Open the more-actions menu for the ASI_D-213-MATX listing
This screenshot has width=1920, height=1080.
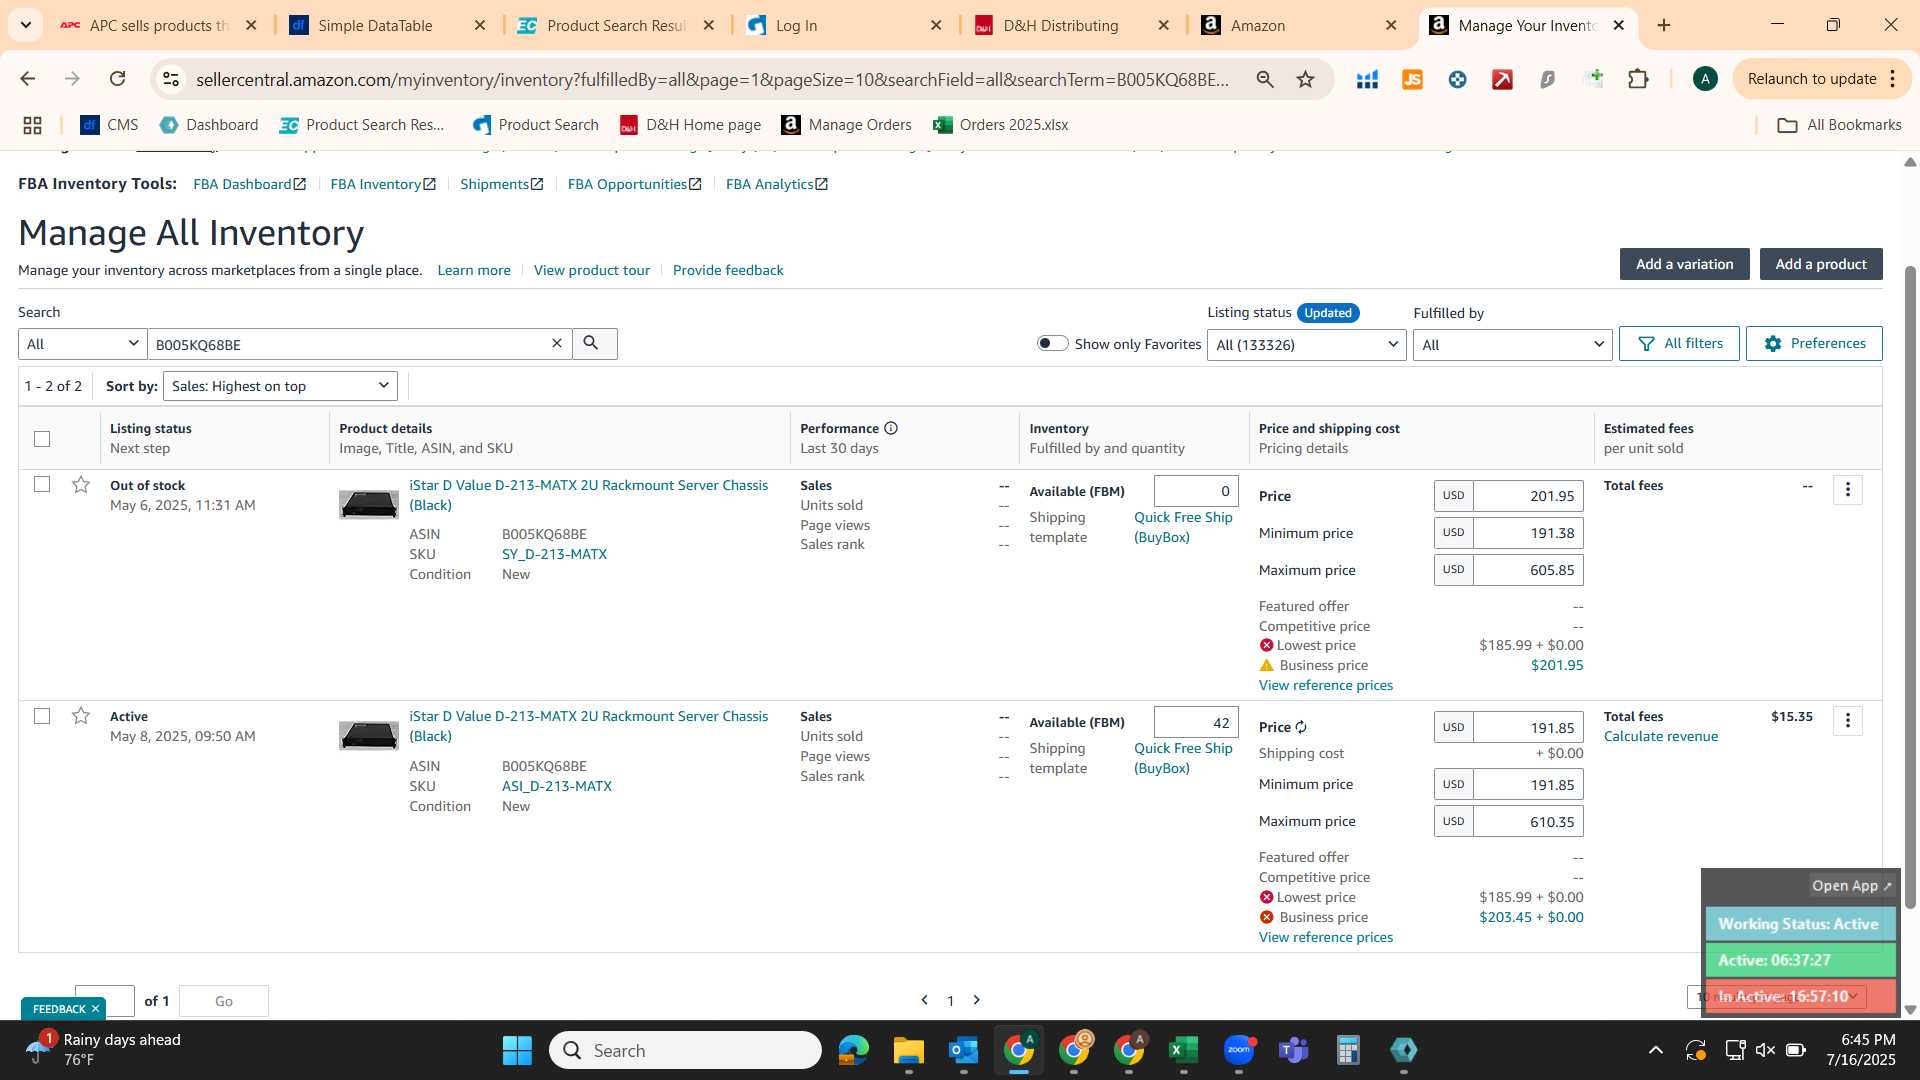tap(1847, 721)
